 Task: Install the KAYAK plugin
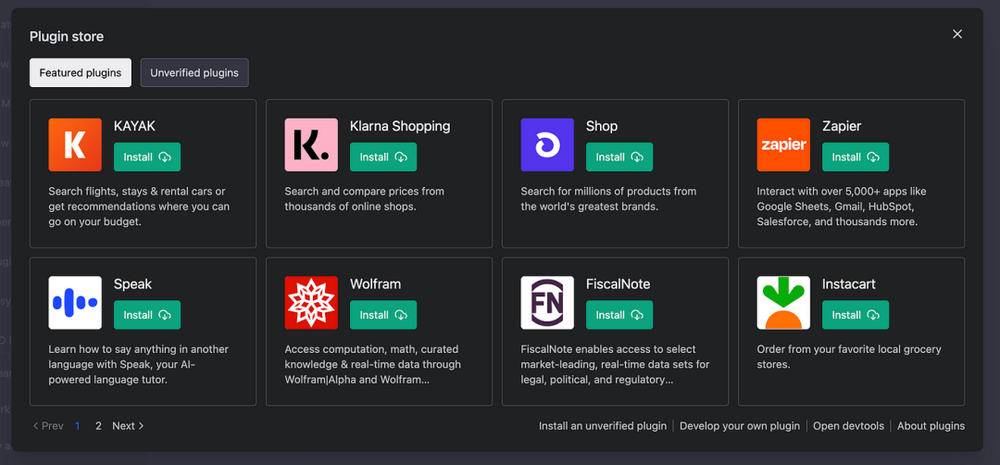pos(147,157)
